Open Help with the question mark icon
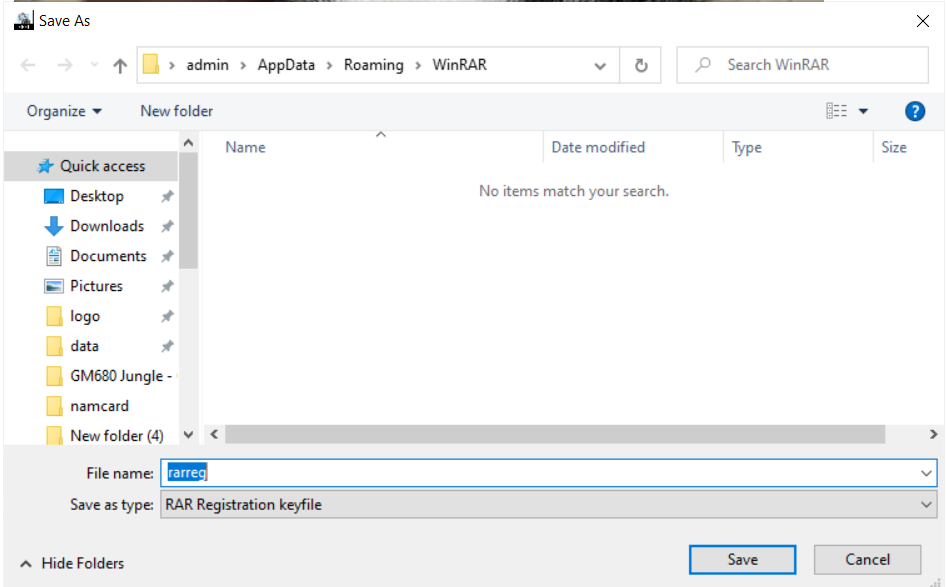 tap(915, 112)
